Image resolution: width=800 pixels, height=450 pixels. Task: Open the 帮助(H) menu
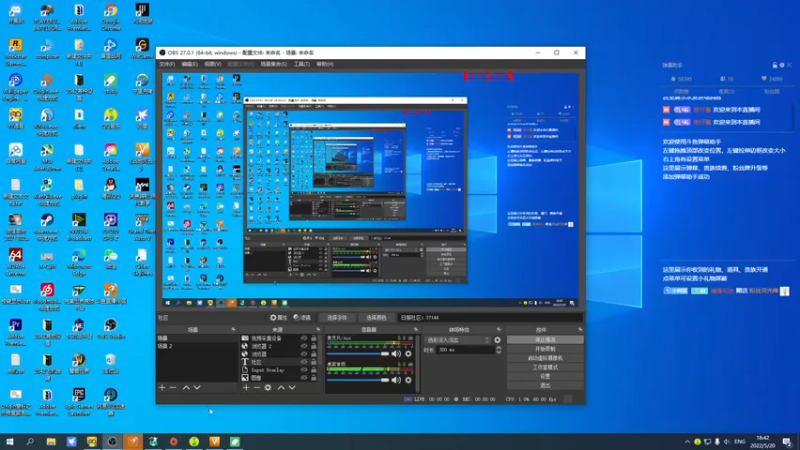pos(325,64)
